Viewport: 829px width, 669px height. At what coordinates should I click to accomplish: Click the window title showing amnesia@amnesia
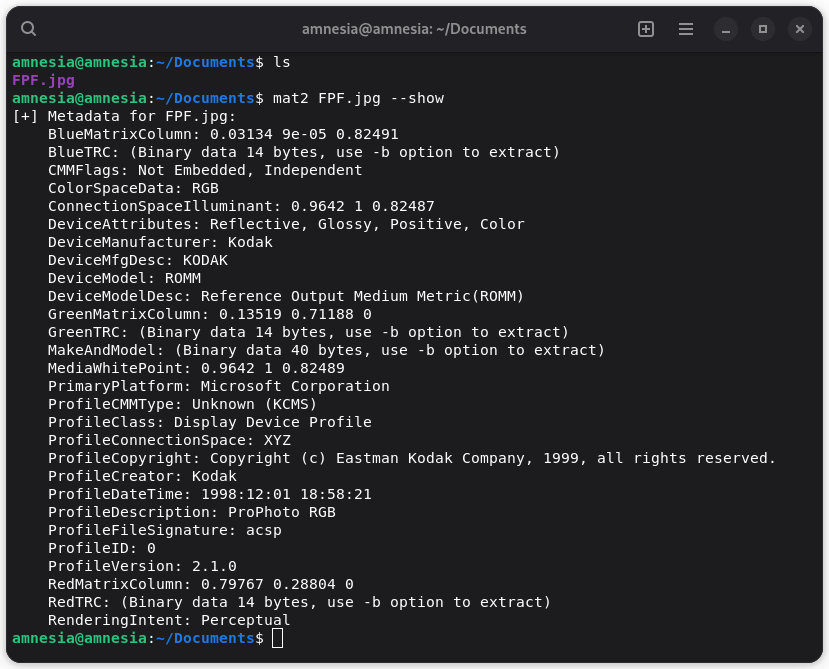[414, 29]
